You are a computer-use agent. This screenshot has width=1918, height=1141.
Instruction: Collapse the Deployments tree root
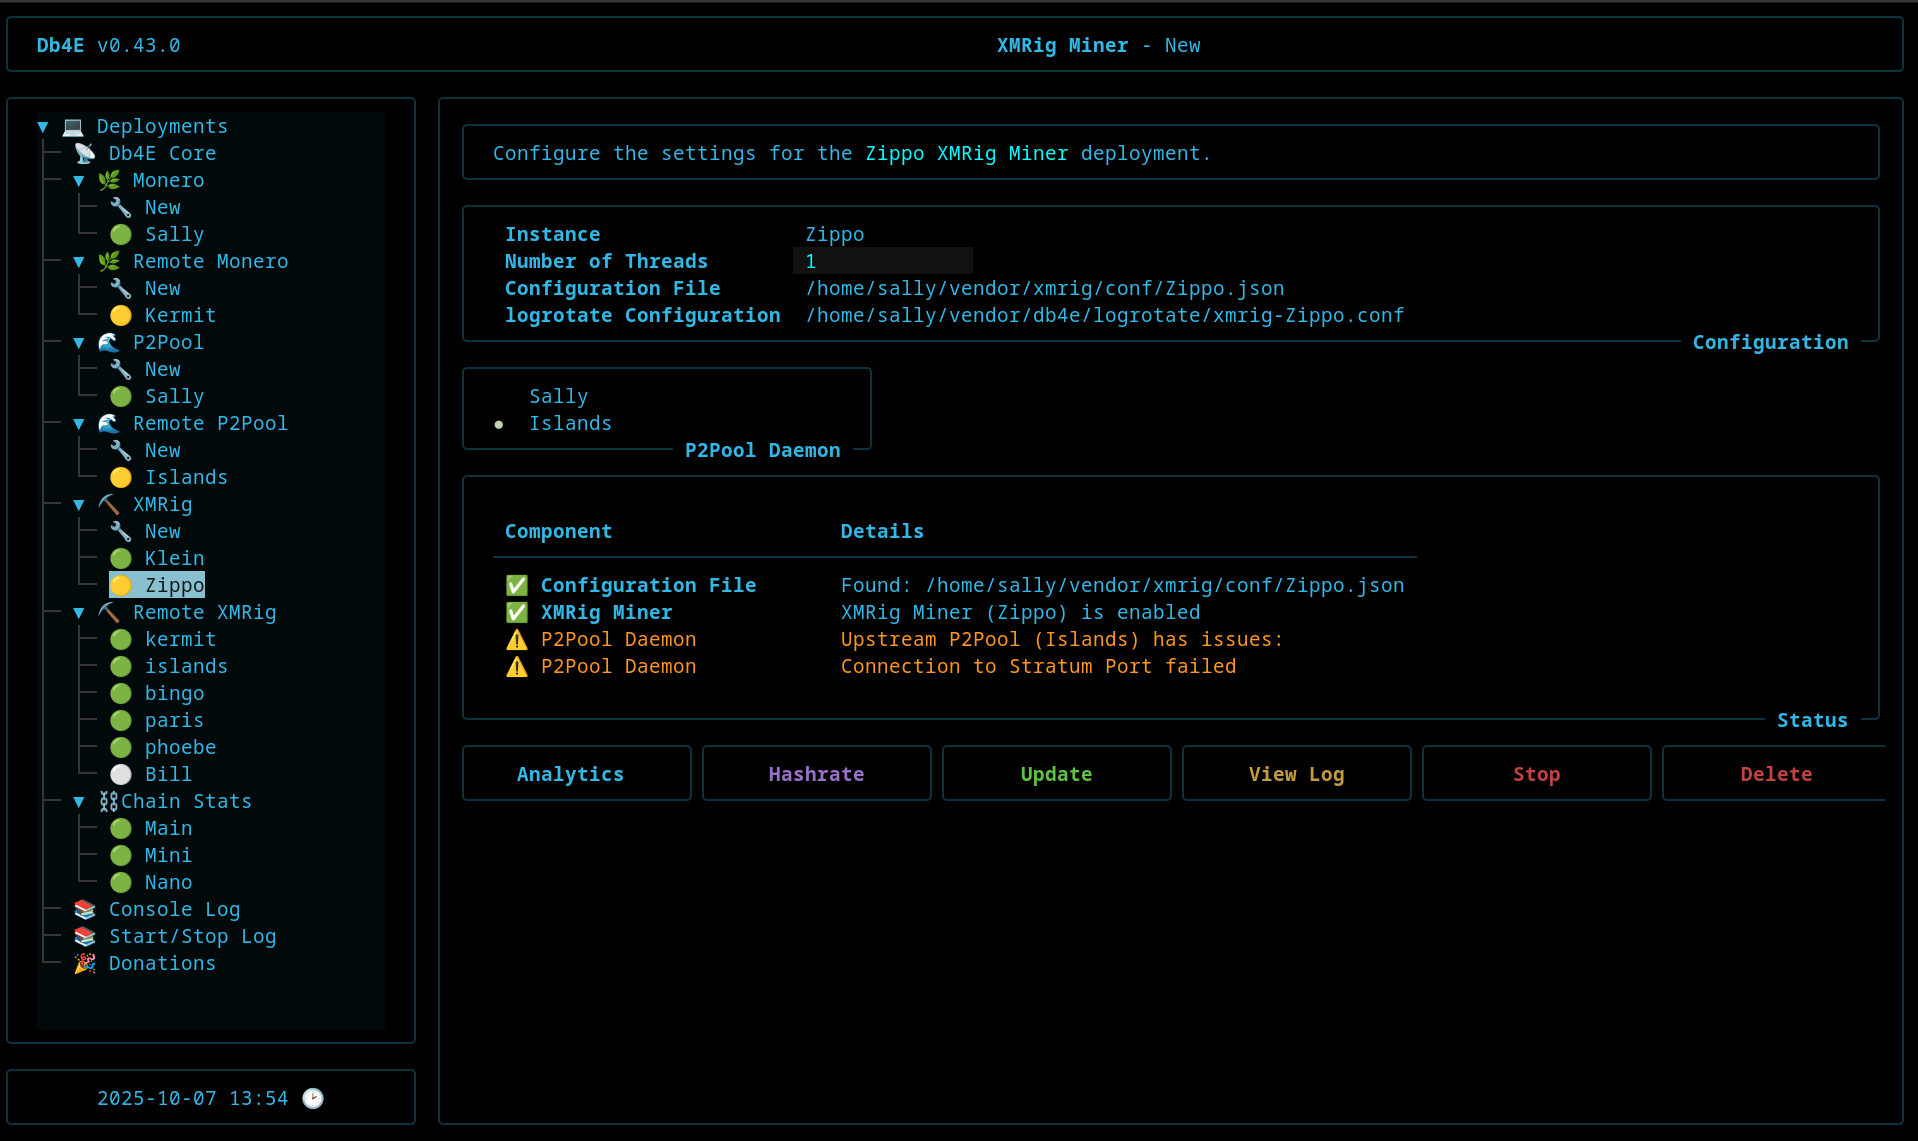(x=43, y=126)
